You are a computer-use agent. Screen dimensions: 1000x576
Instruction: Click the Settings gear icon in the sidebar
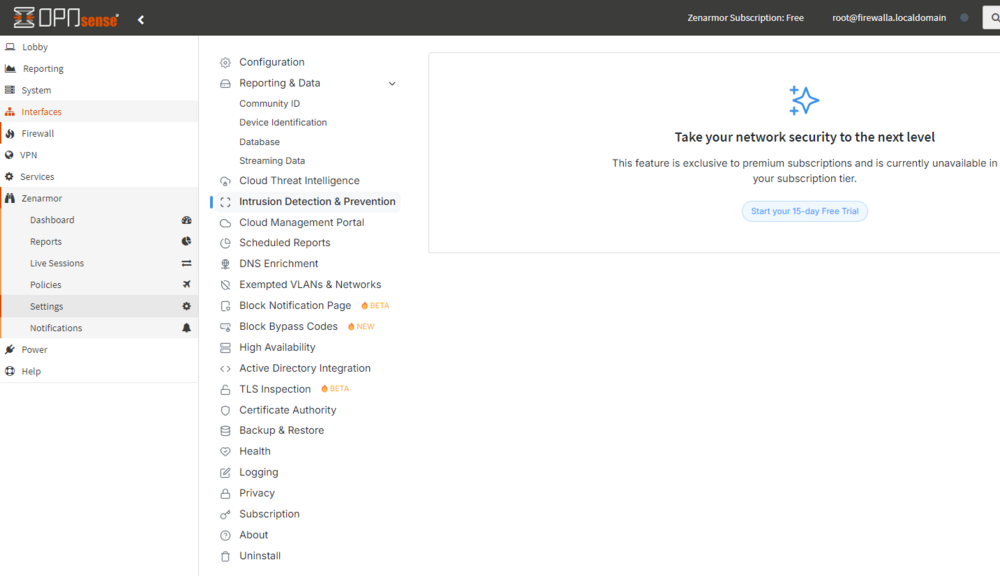[186, 306]
